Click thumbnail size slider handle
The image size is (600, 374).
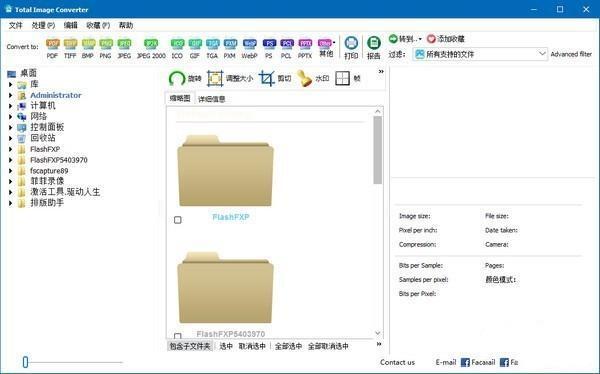pyautogui.click(x=25, y=362)
